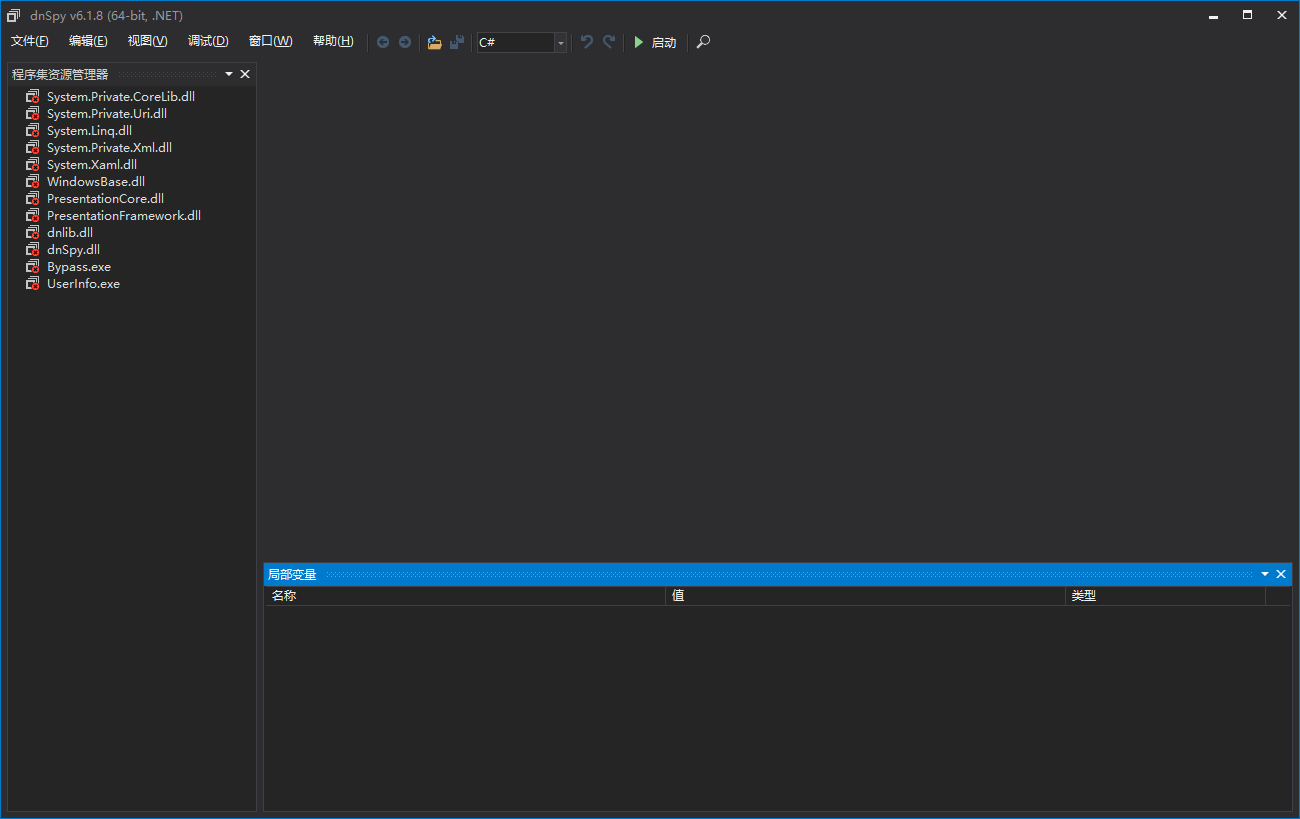Close the 局部变量 panel
1300x819 pixels.
[x=1281, y=574]
